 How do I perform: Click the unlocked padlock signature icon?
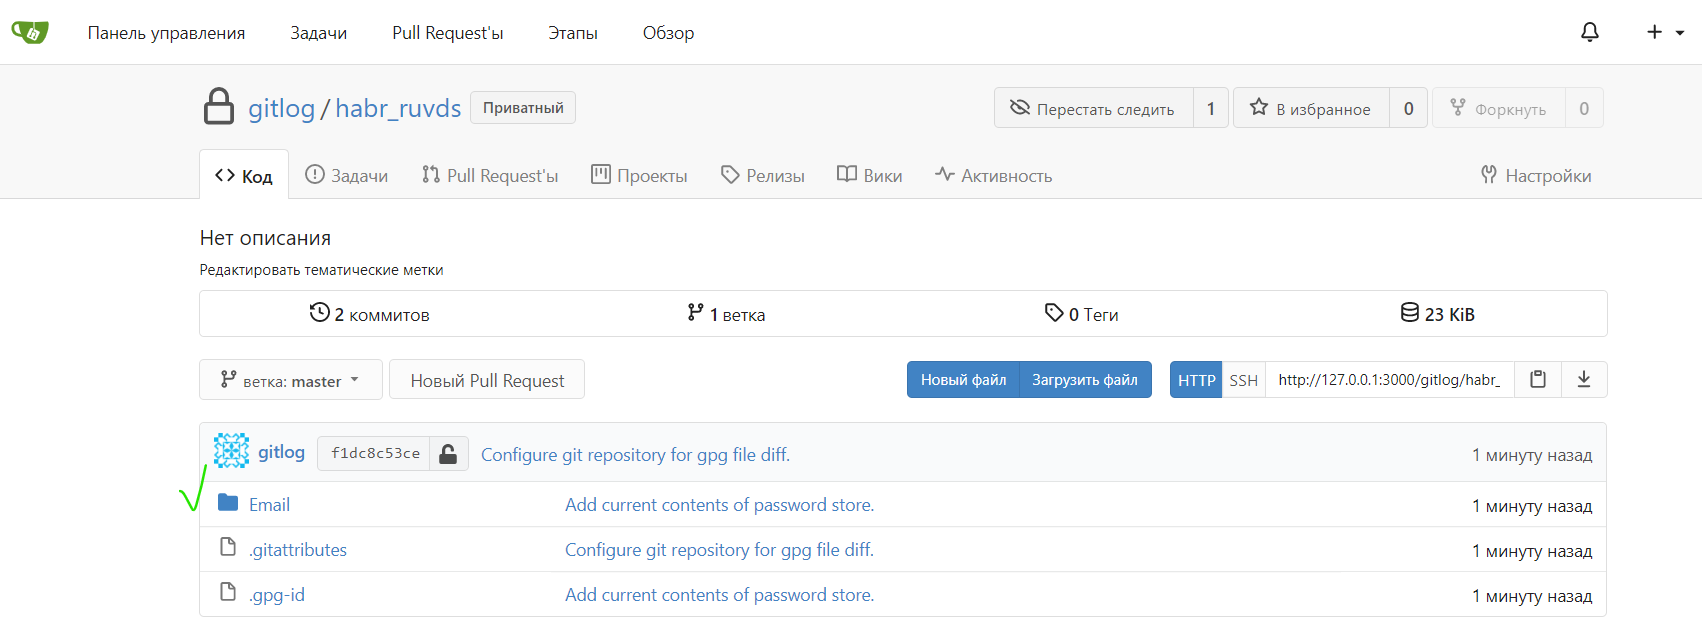tap(448, 454)
